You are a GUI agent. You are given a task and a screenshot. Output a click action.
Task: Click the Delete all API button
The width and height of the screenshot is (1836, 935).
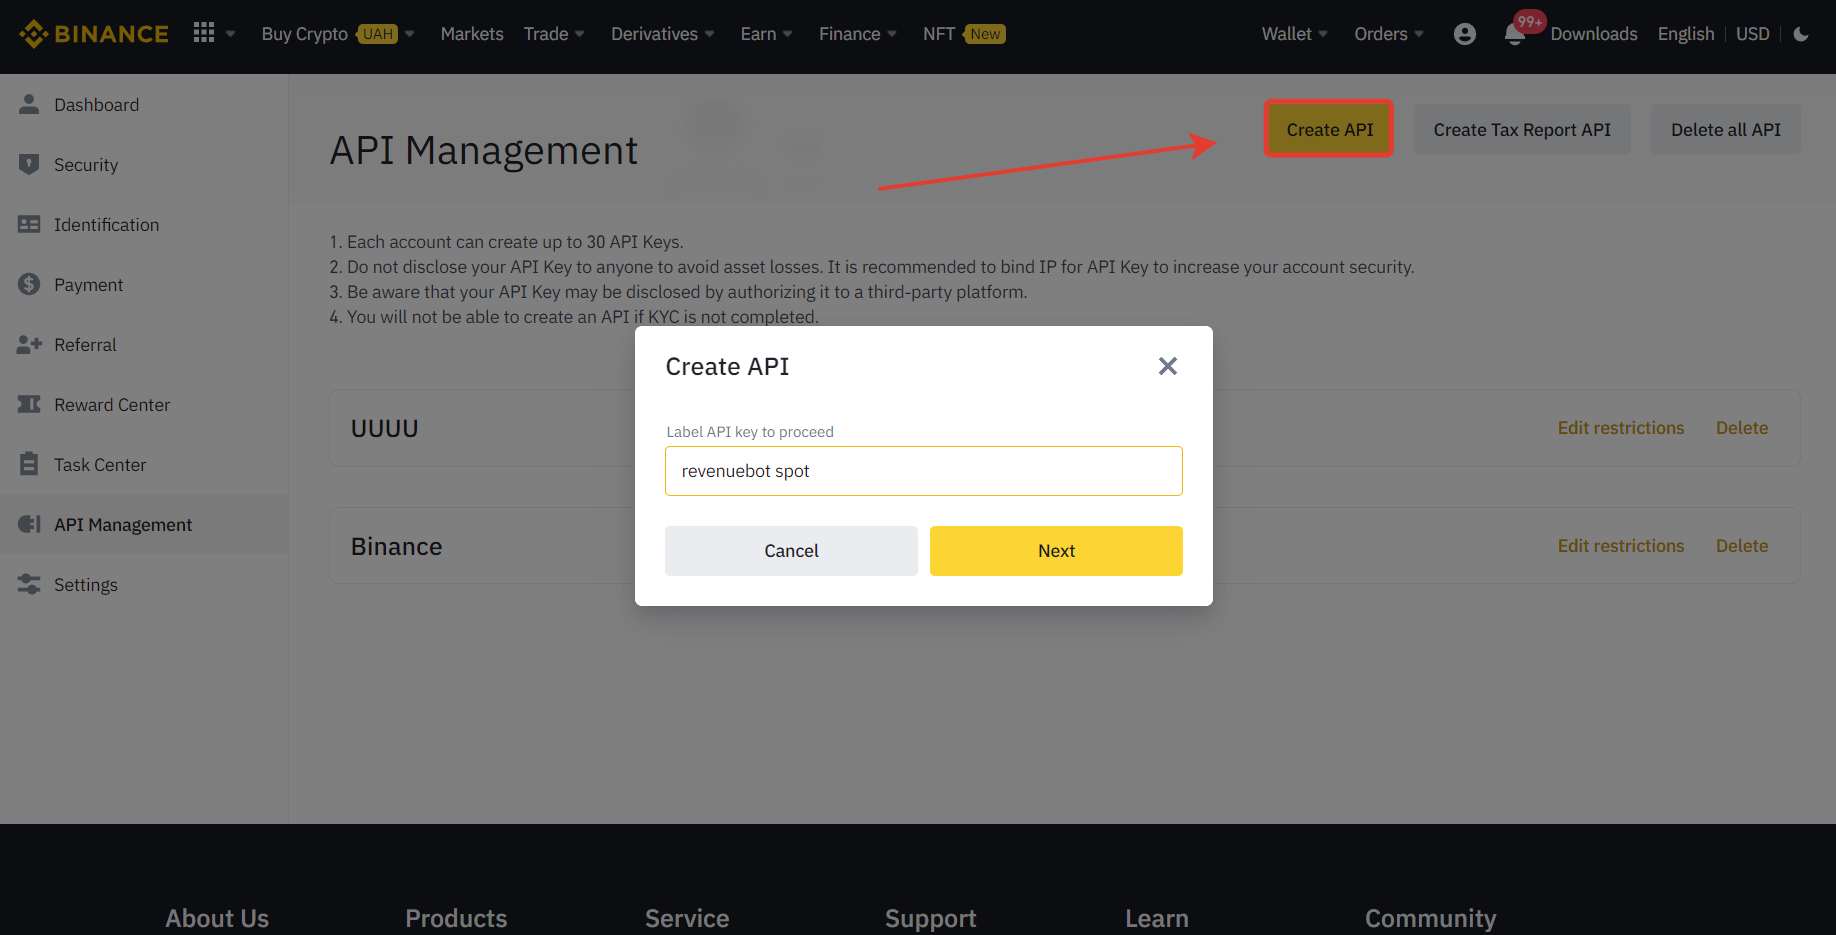tap(1725, 129)
